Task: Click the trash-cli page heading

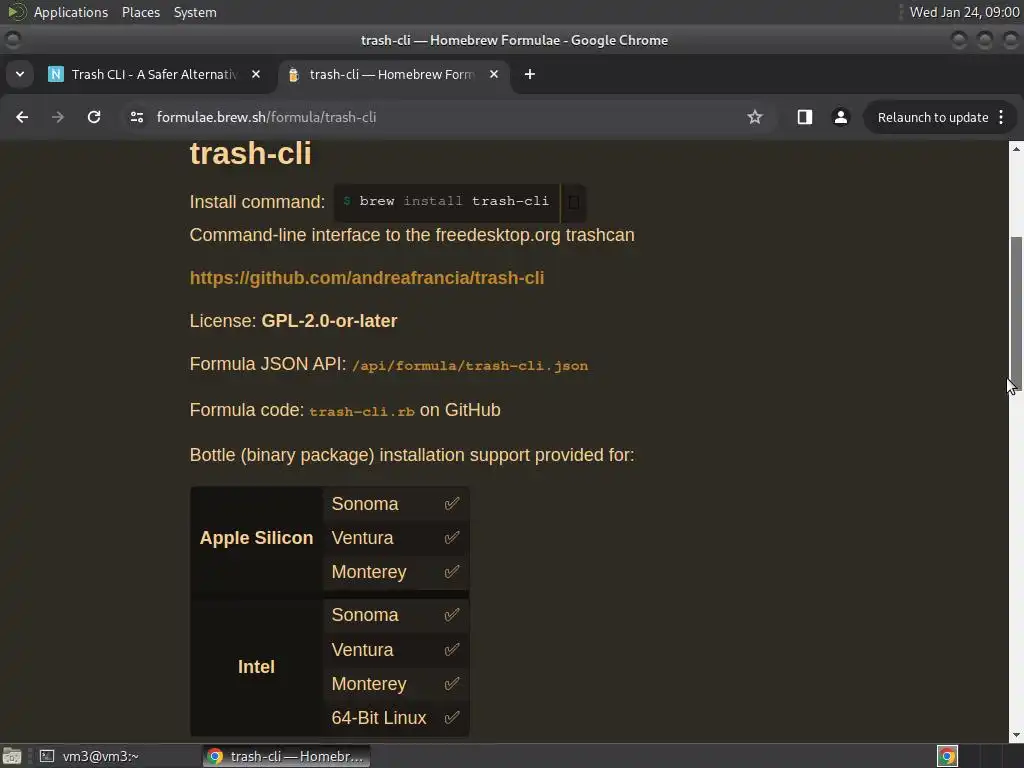Action: [x=250, y=153]
